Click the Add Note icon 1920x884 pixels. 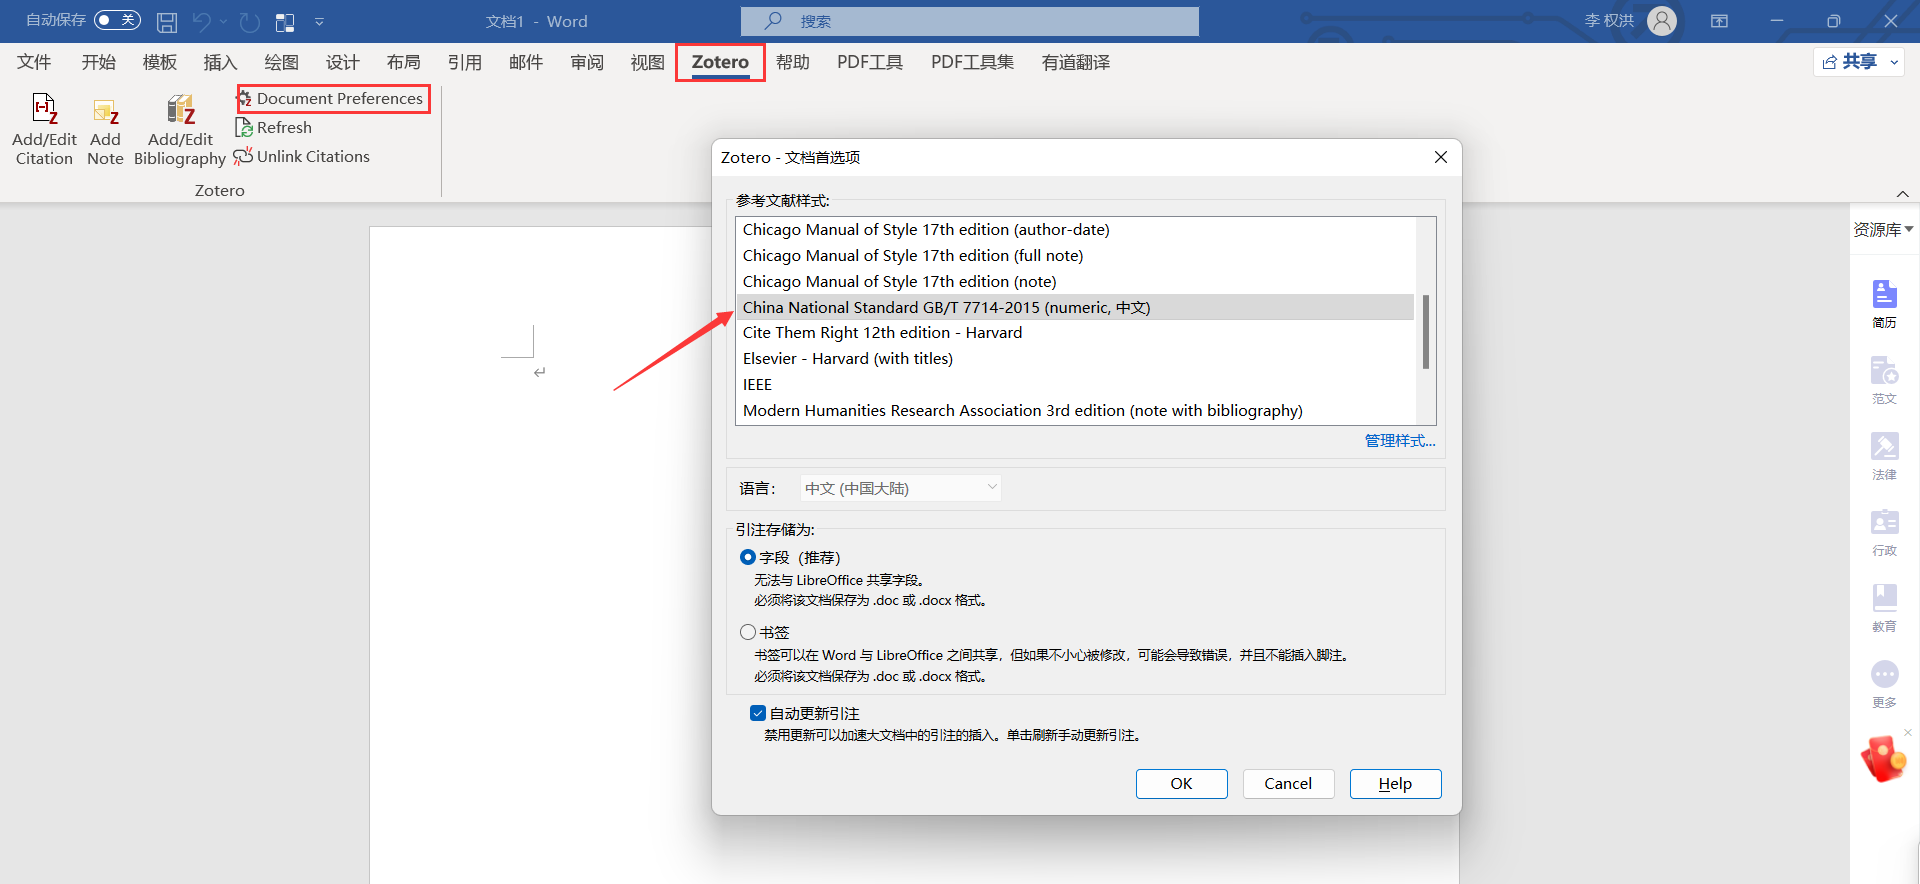(x=106, y=111)
